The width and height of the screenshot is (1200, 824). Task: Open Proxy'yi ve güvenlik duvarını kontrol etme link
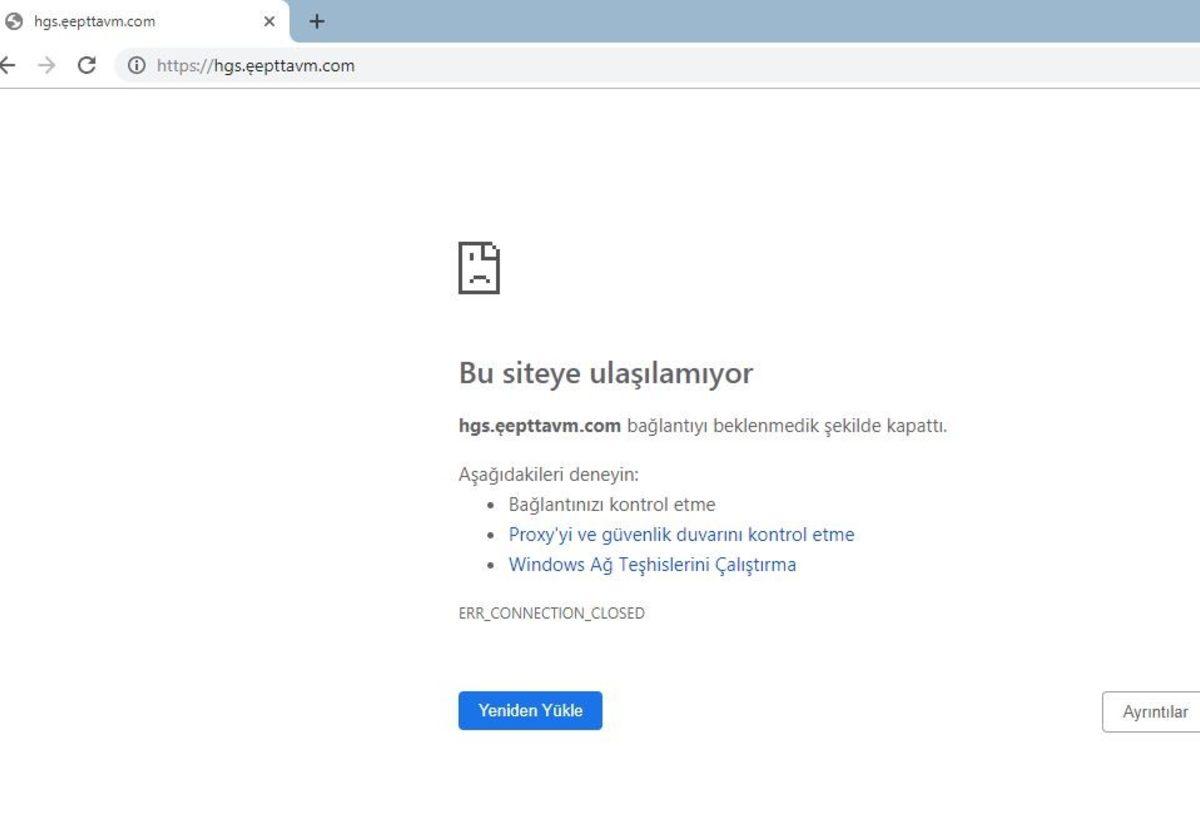pos(681,535)
